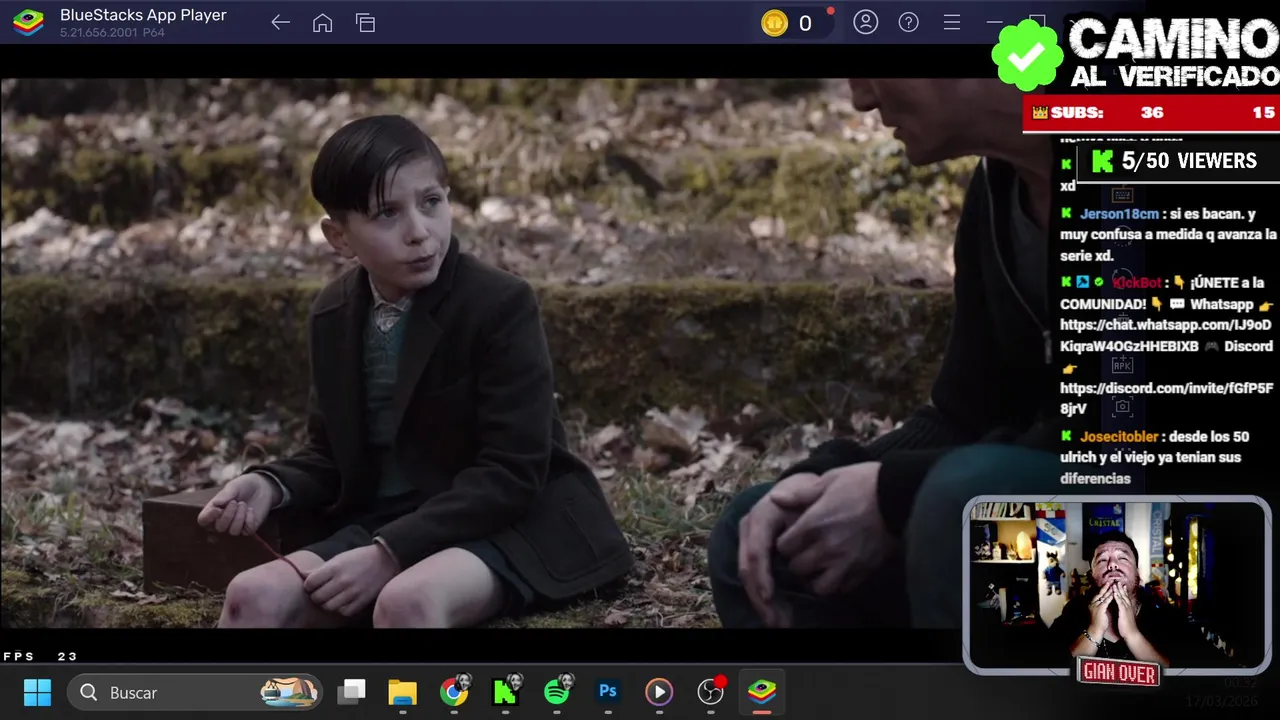
Task: Open File Explorer from taskbar
Action: (x=402, y=692)
